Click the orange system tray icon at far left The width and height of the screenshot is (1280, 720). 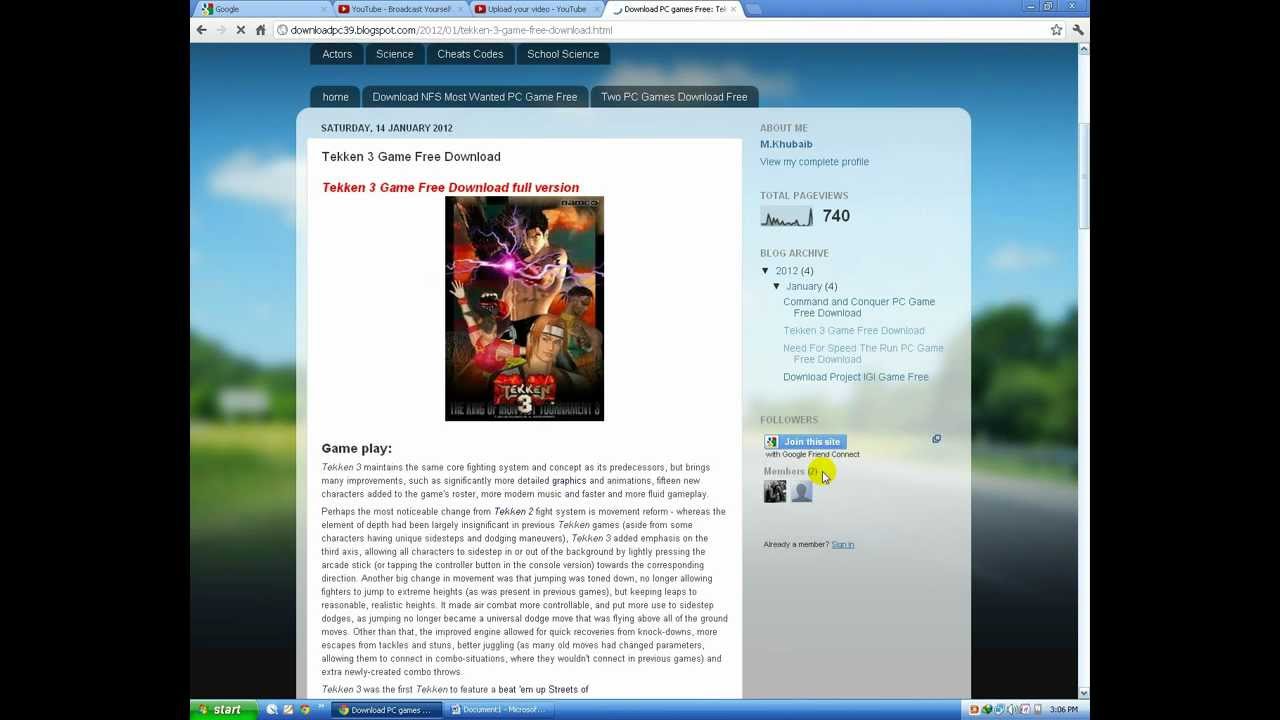pos(974,710)
